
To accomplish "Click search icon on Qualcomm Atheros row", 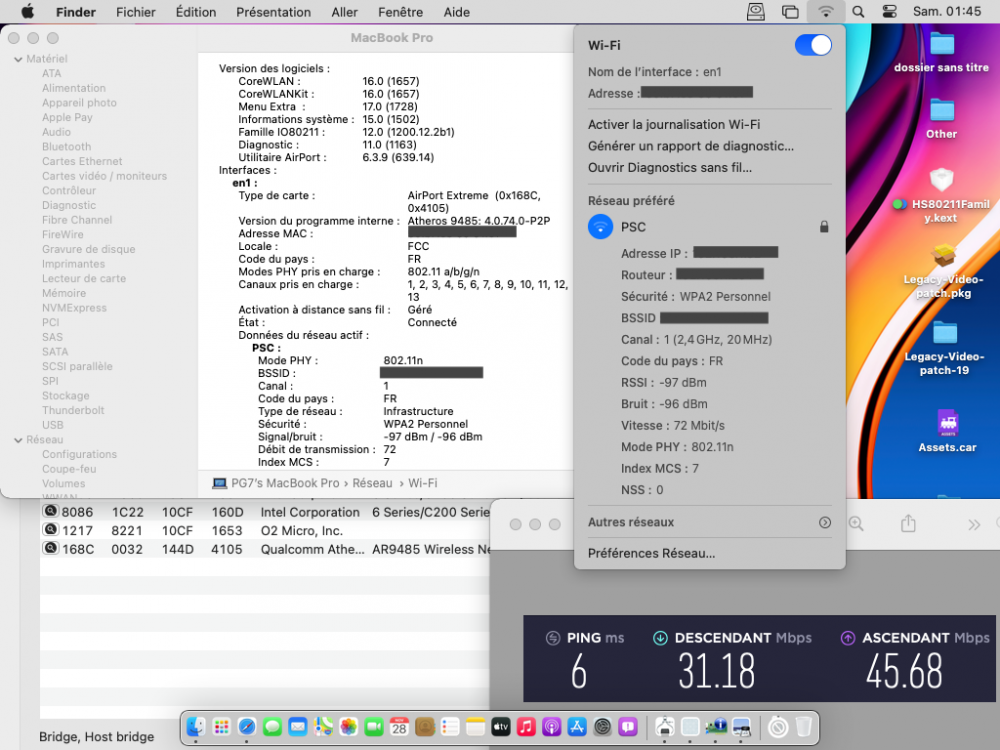I will [50, 548].
